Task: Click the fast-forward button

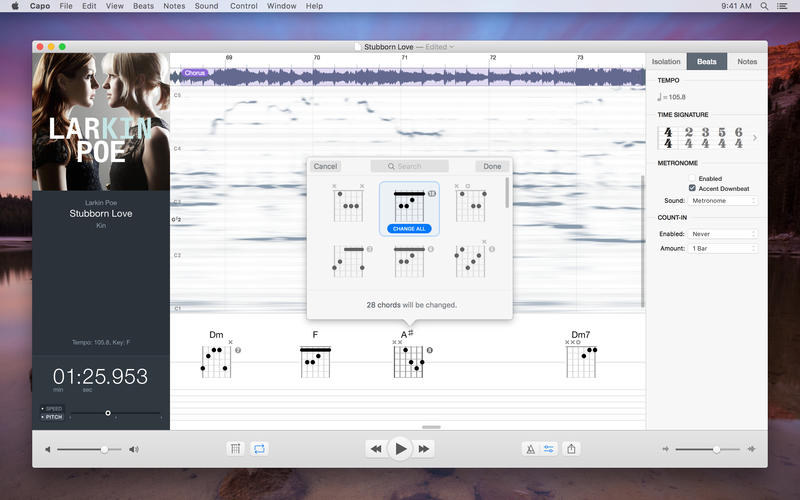Action: (423, 449)
